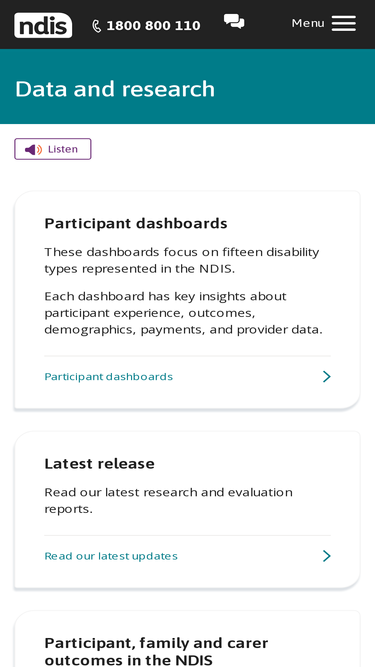The width and height of the screenshot is (375, 667).
Task: Click the ndis logo
Action: click(43, 25)
